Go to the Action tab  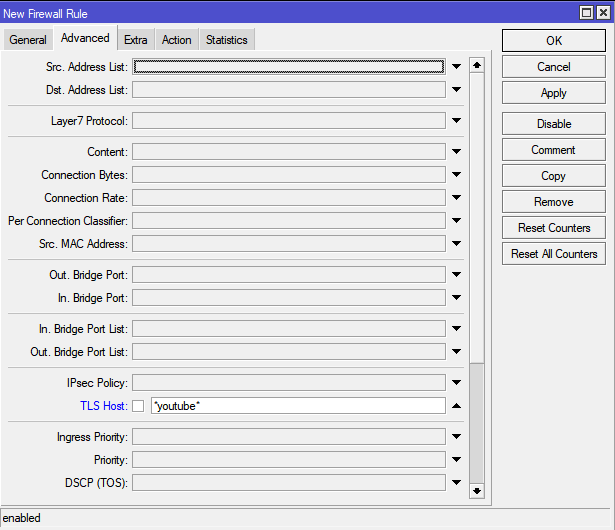177,40
